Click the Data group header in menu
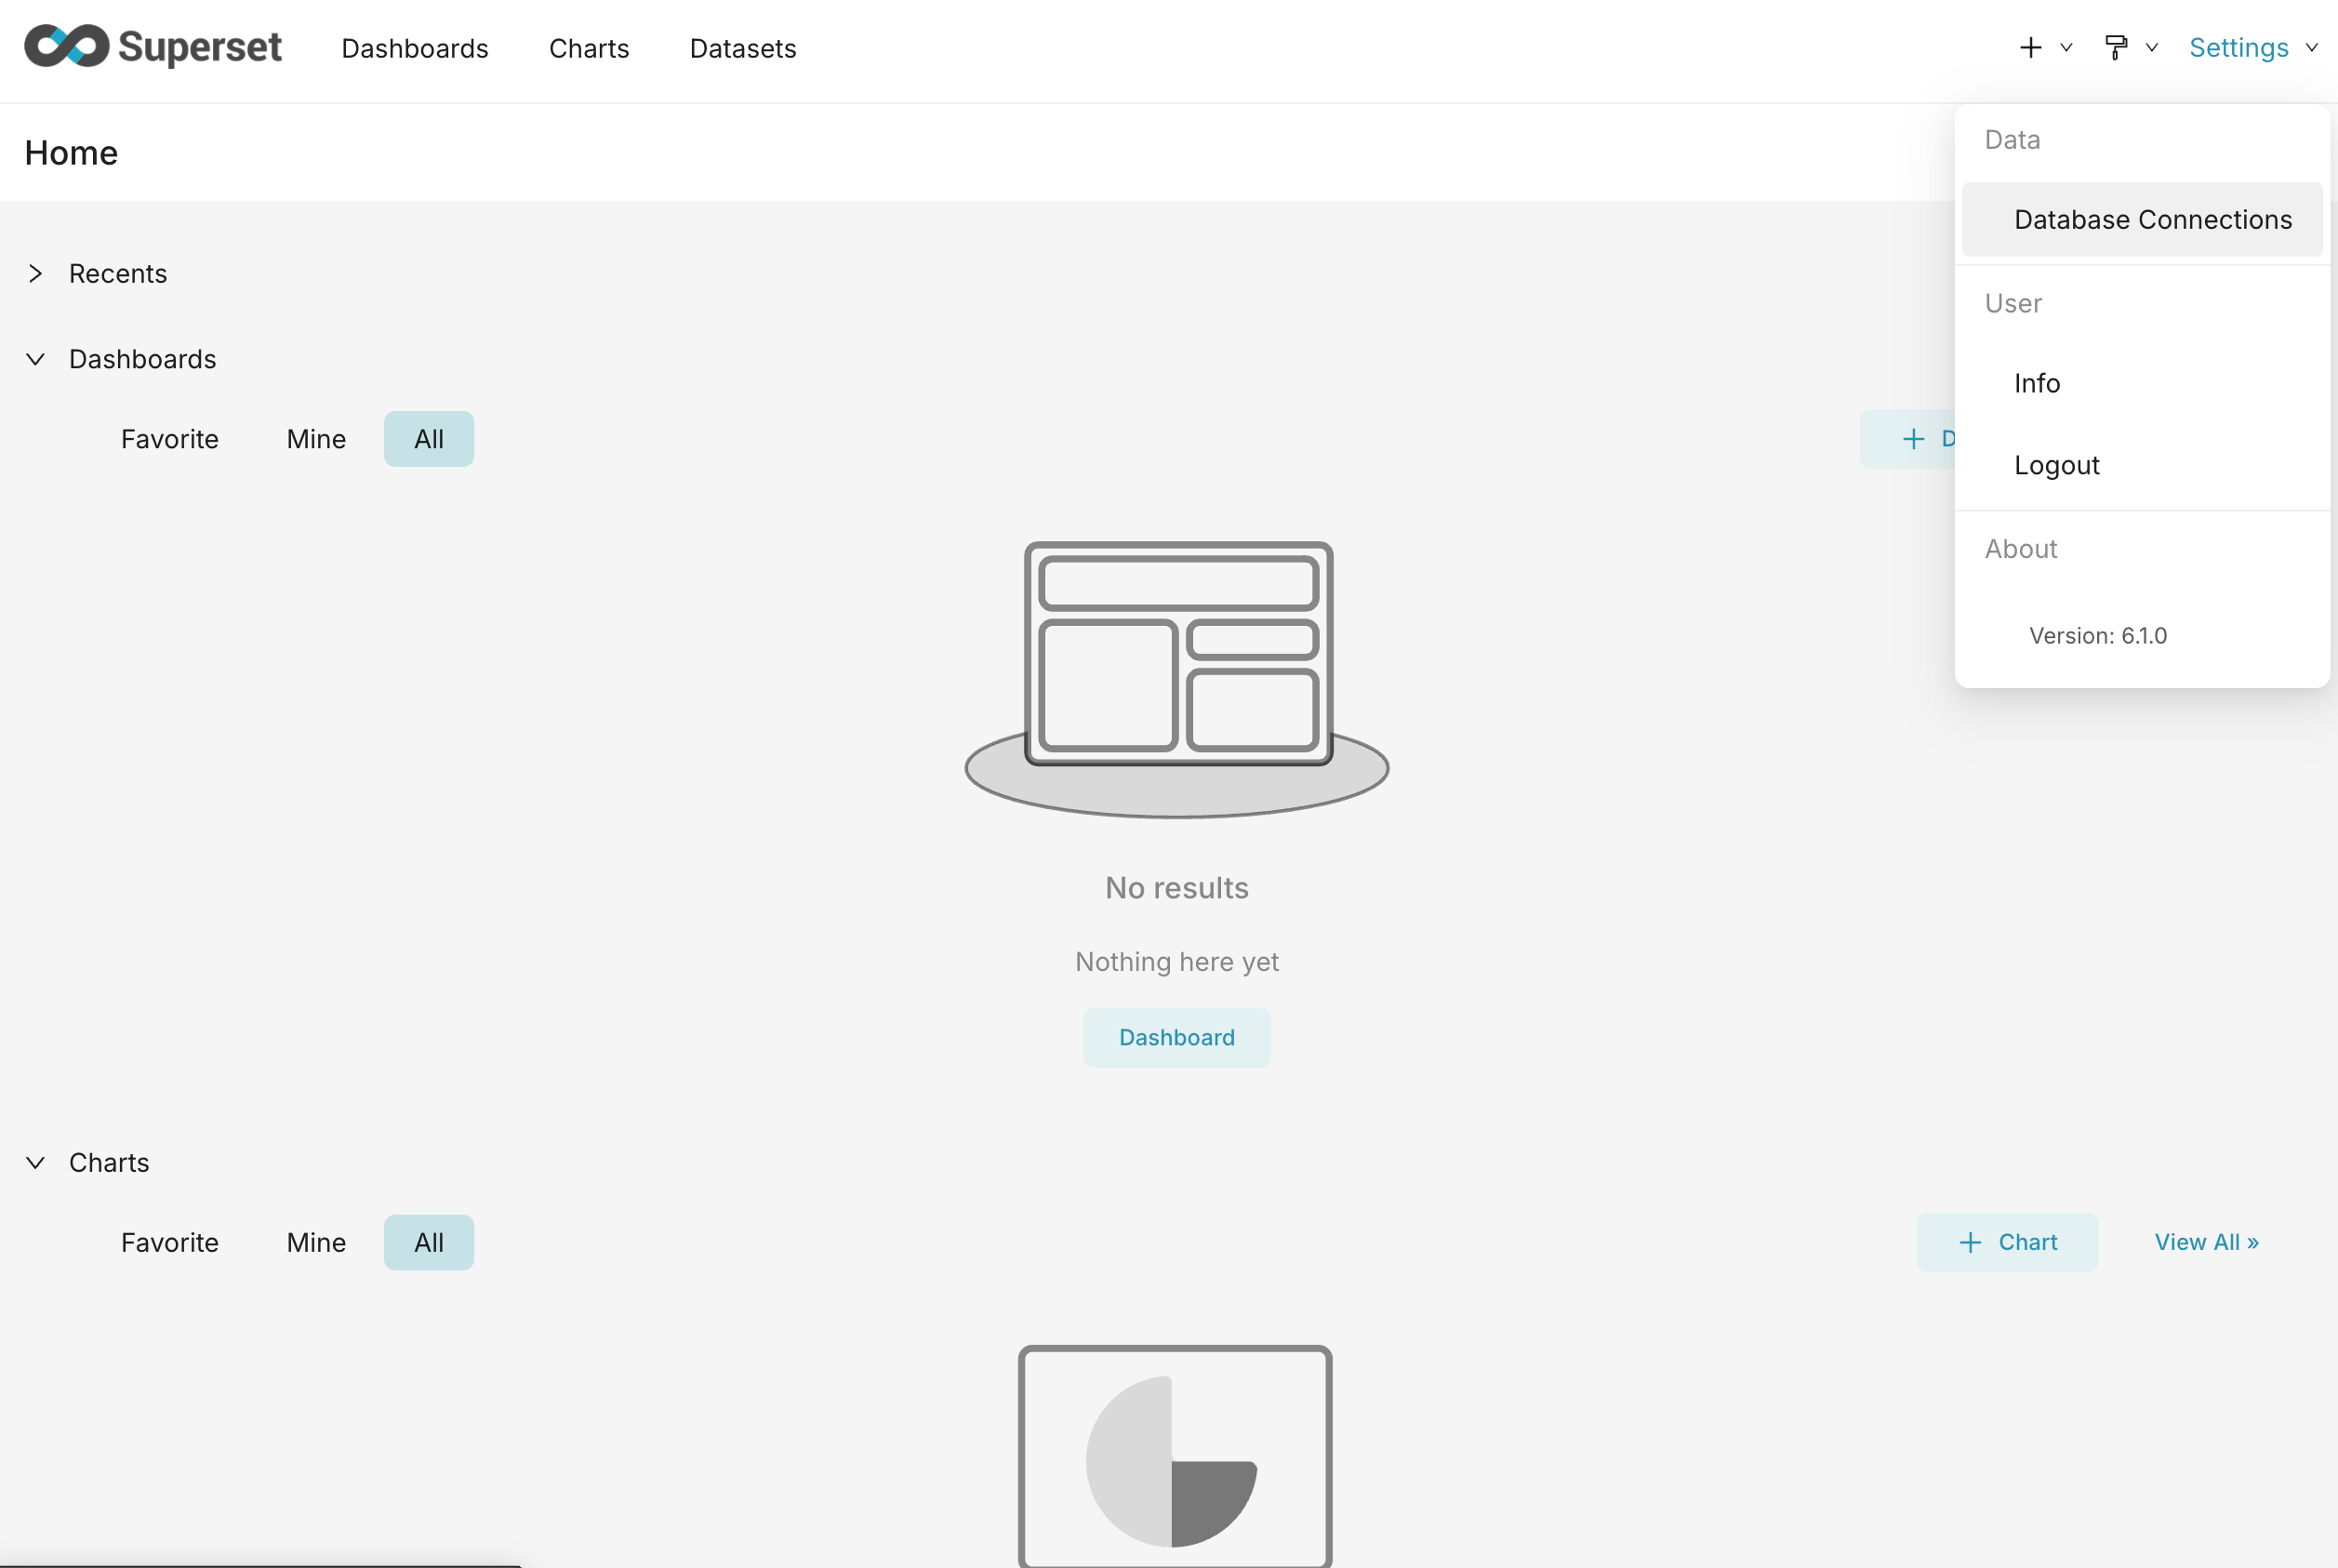The width and height of the screenshot is (2338, 1568). point(2012,139)
